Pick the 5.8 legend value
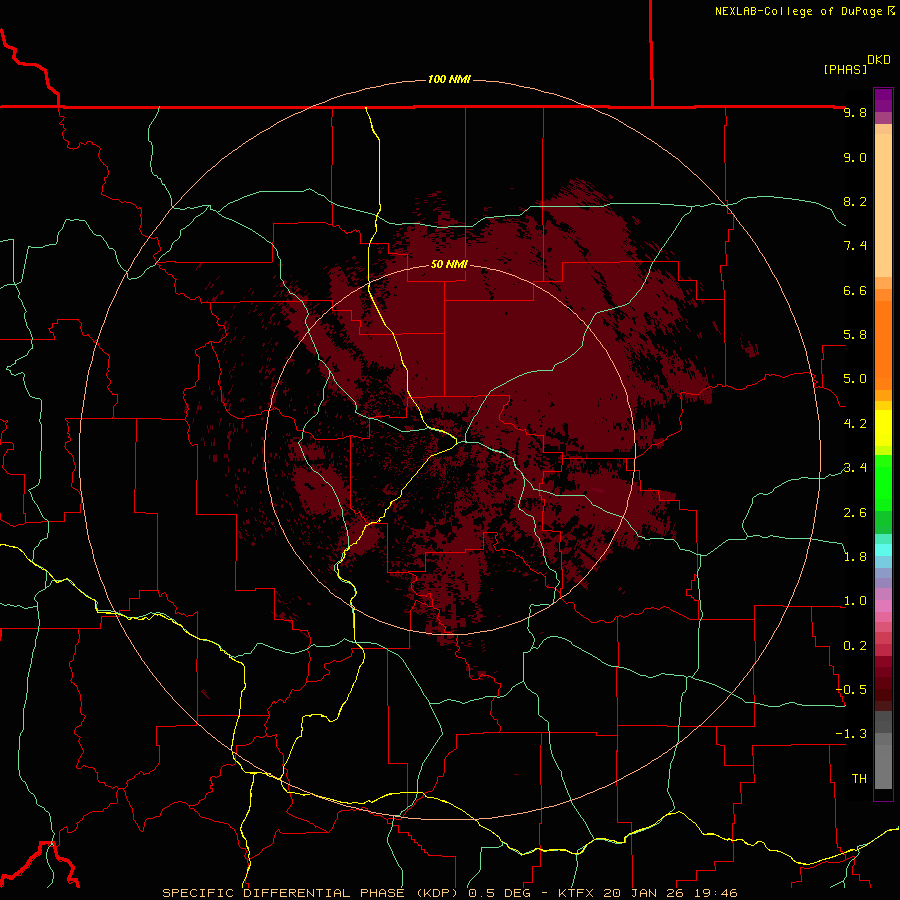900x900 pixels. 855,335
